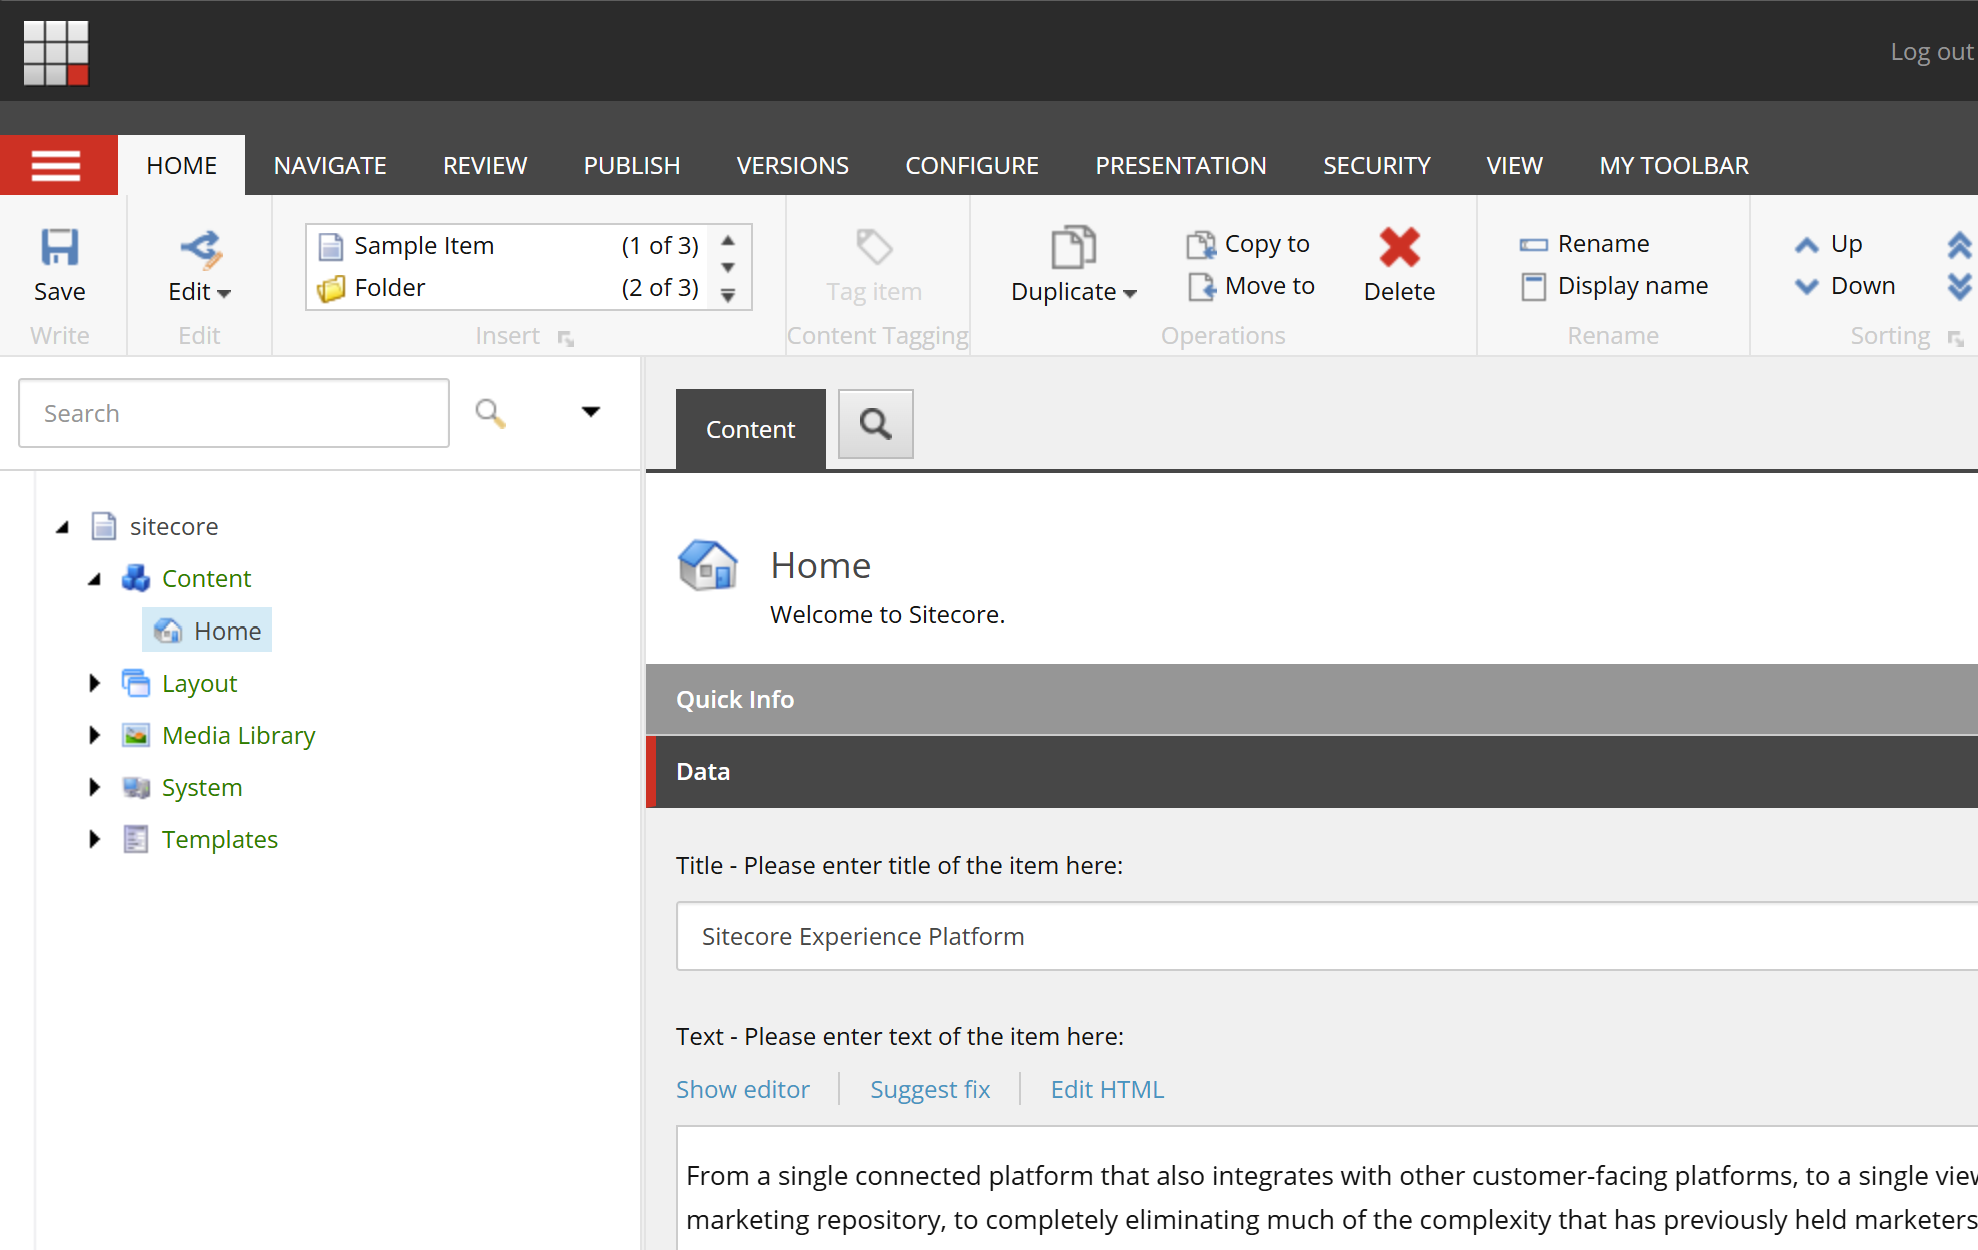Delete the item with red X
The width and height of the screenshot is (1978, 1250).
1399,247
